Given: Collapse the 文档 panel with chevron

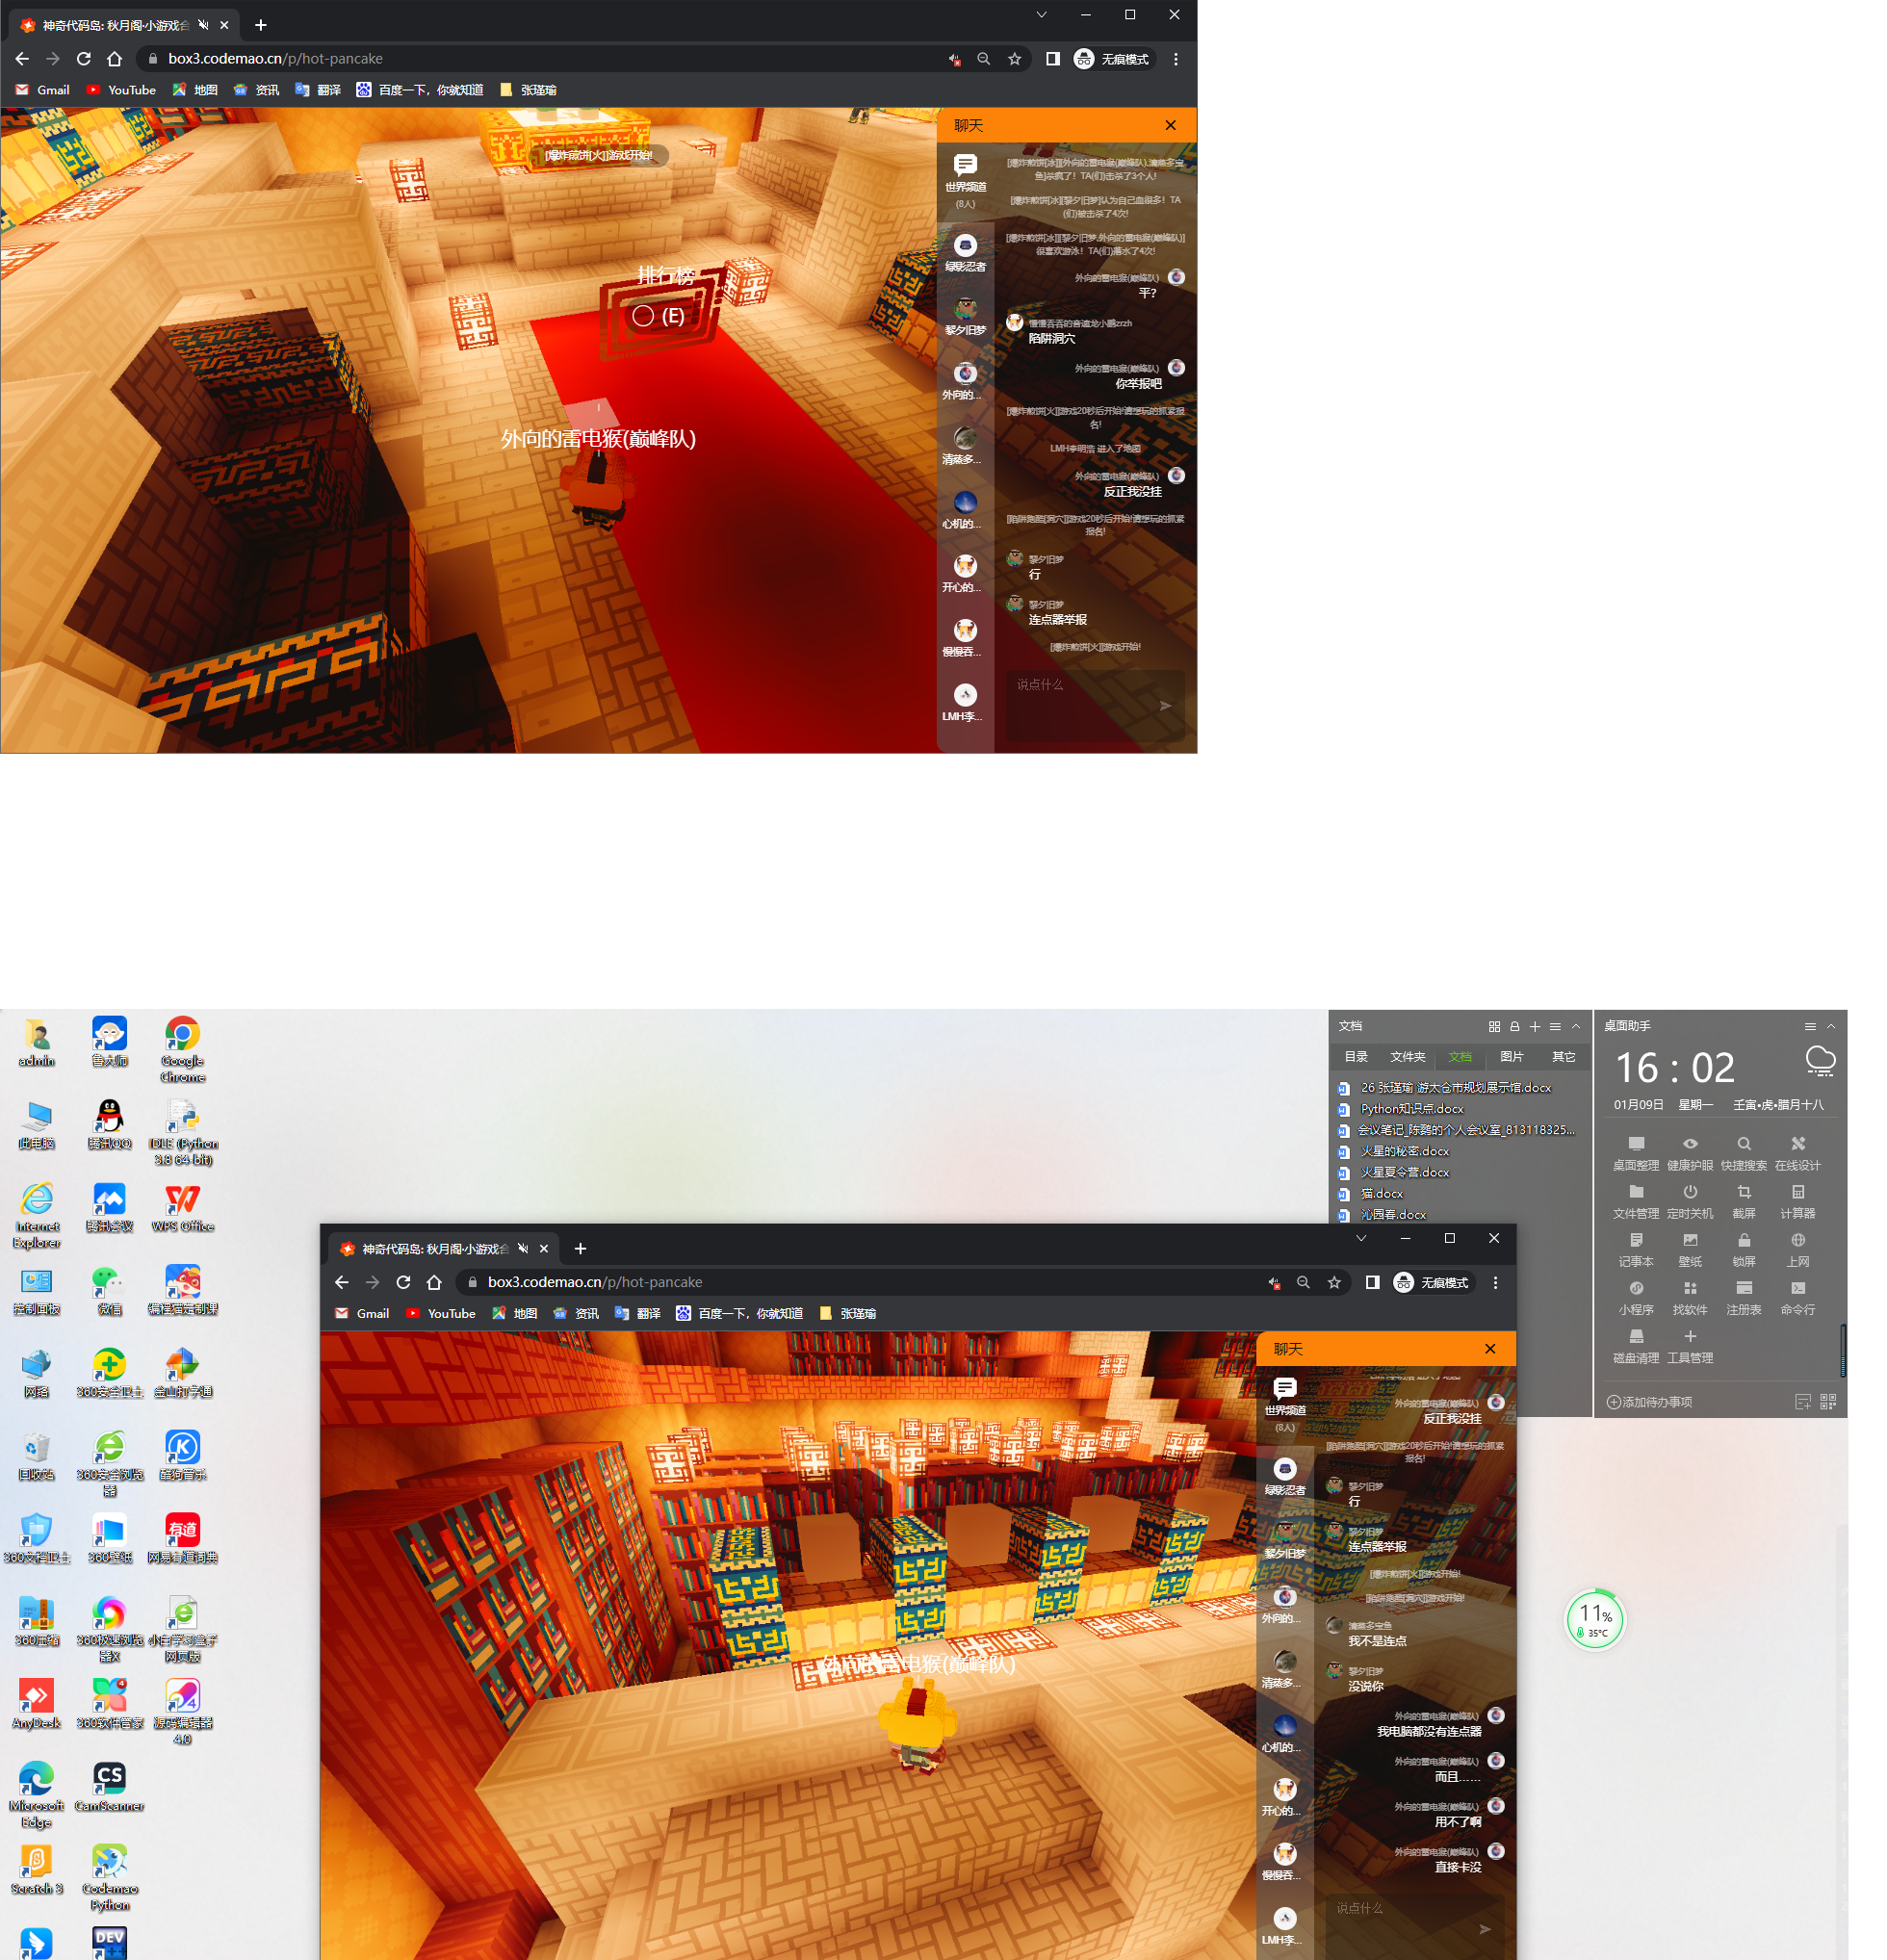Looking at the screenshot, I should tap(1576, 1026).
